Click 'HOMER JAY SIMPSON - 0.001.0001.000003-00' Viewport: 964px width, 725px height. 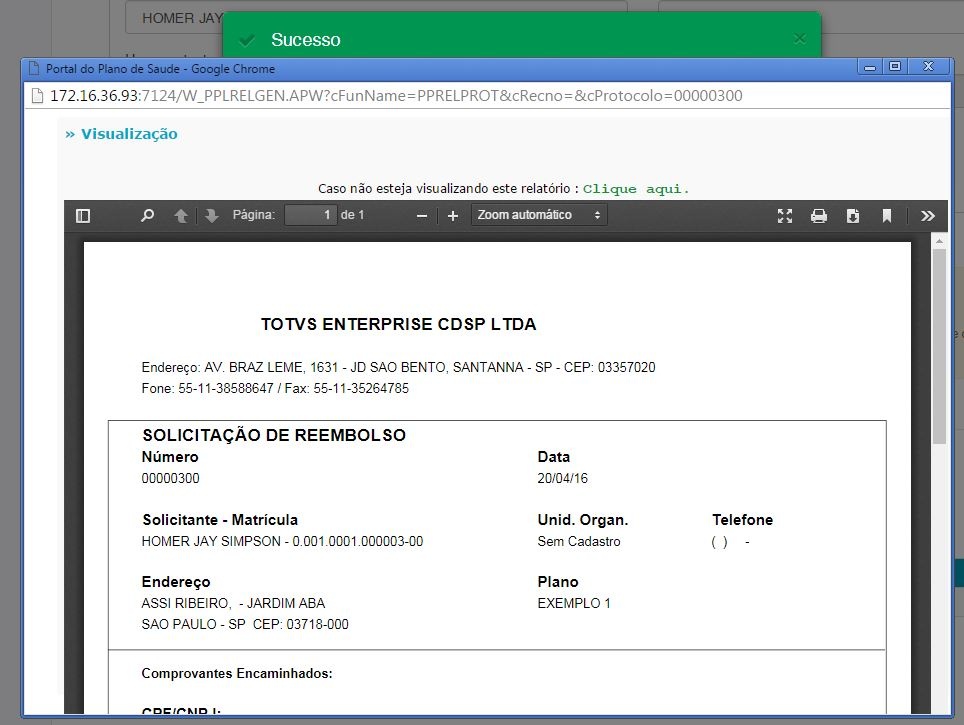pyautogui.click(x=282, y=542)
